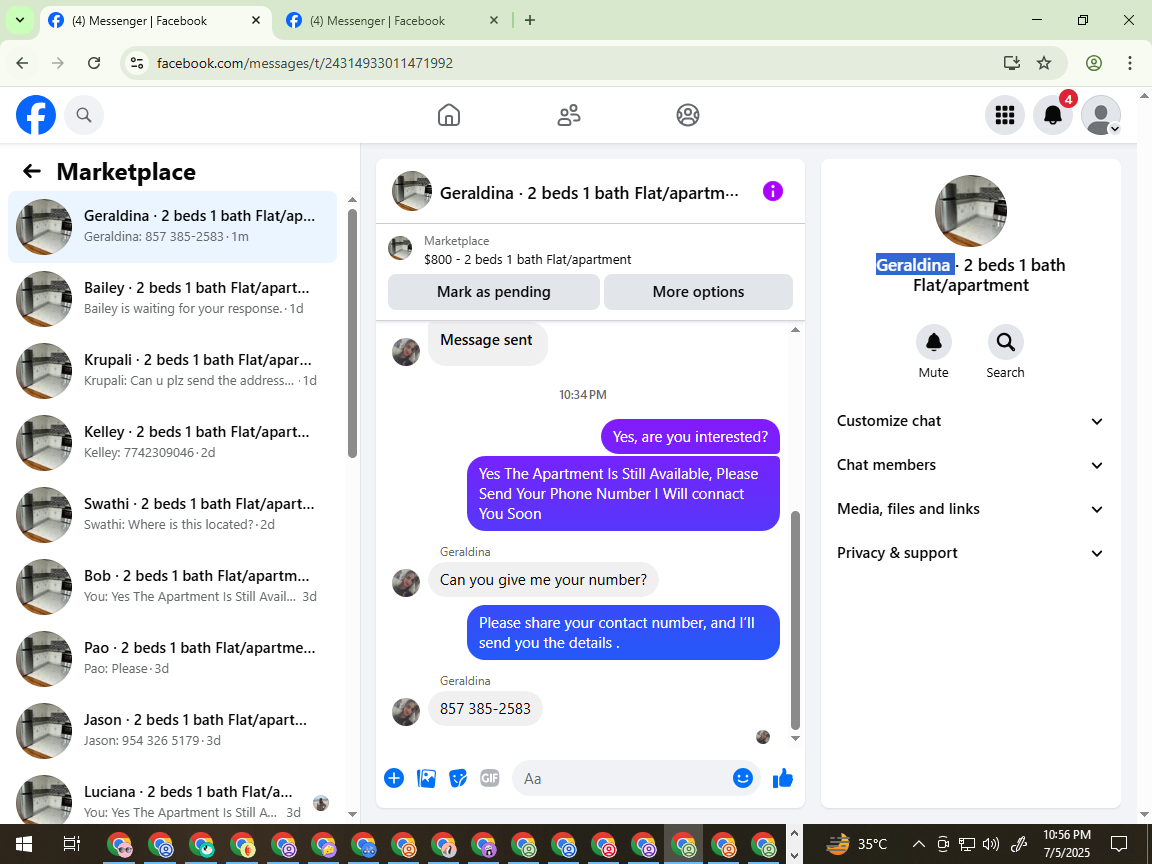Go back using the browser back arrow
1152x864 pixels.
[23, 63]
